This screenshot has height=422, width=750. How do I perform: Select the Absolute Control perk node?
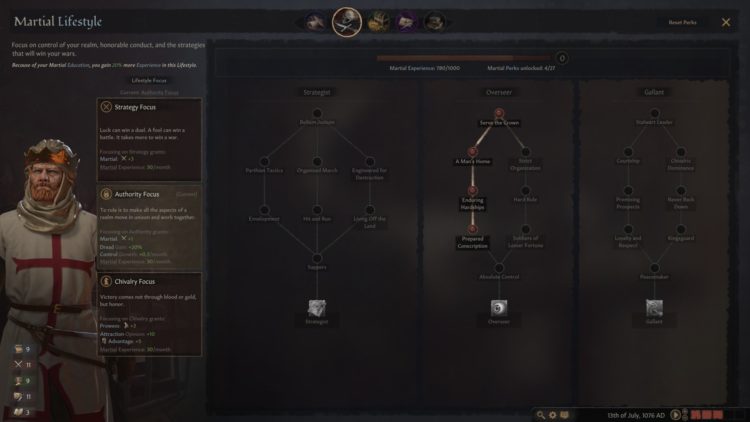[x=499, y=268]
